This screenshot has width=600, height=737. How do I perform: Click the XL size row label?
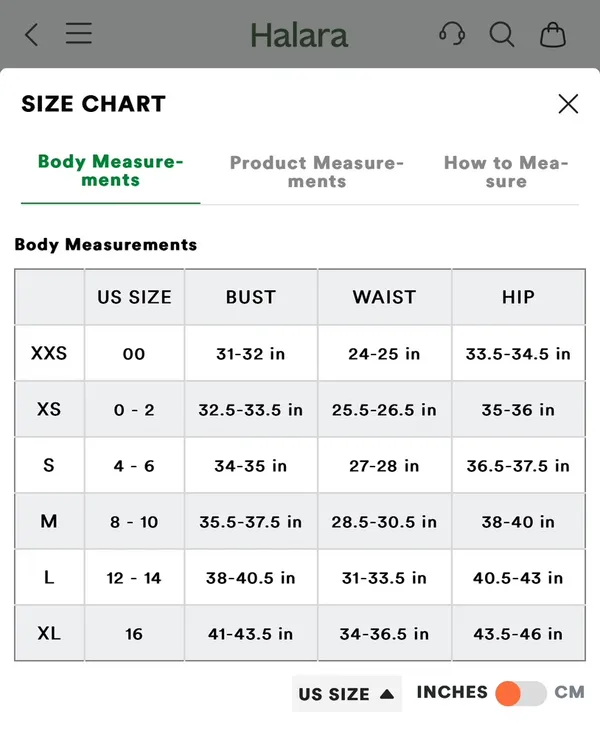(49, 633)
